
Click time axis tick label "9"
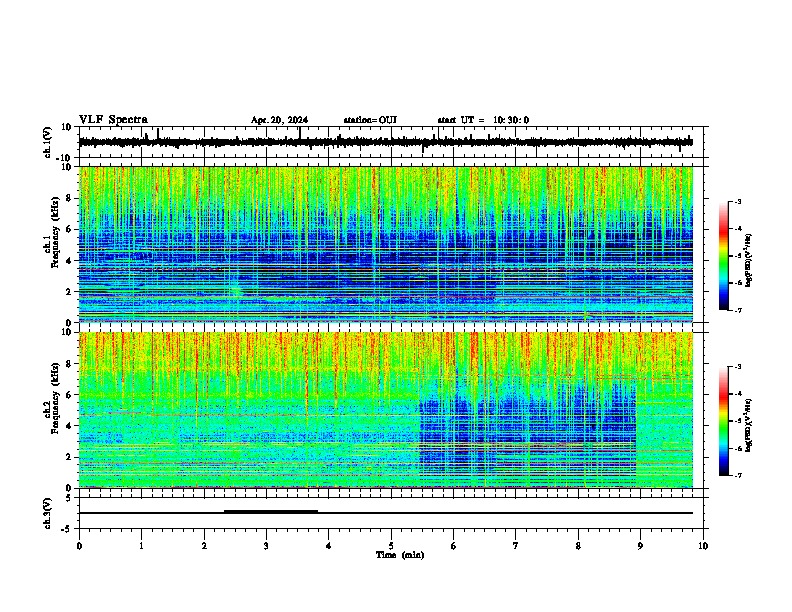tap(640, 546)
